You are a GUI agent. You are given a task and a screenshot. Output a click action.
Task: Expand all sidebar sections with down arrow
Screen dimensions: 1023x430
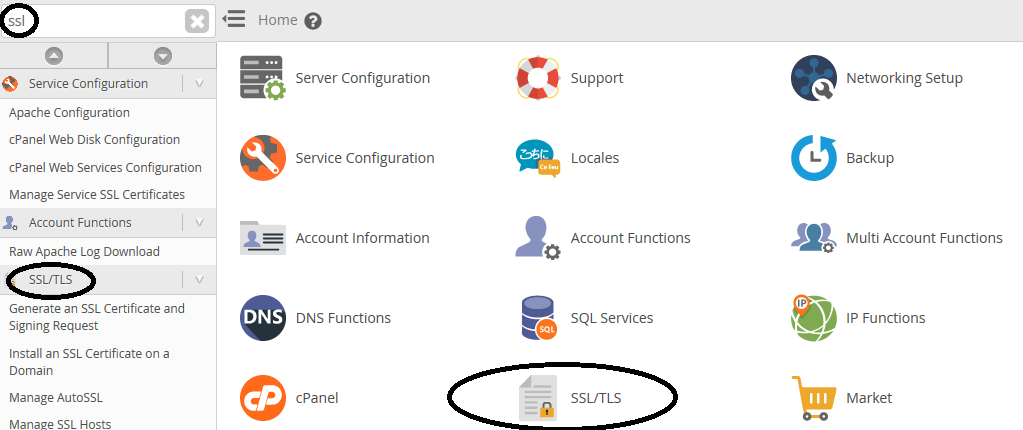(x=162, y=56)
